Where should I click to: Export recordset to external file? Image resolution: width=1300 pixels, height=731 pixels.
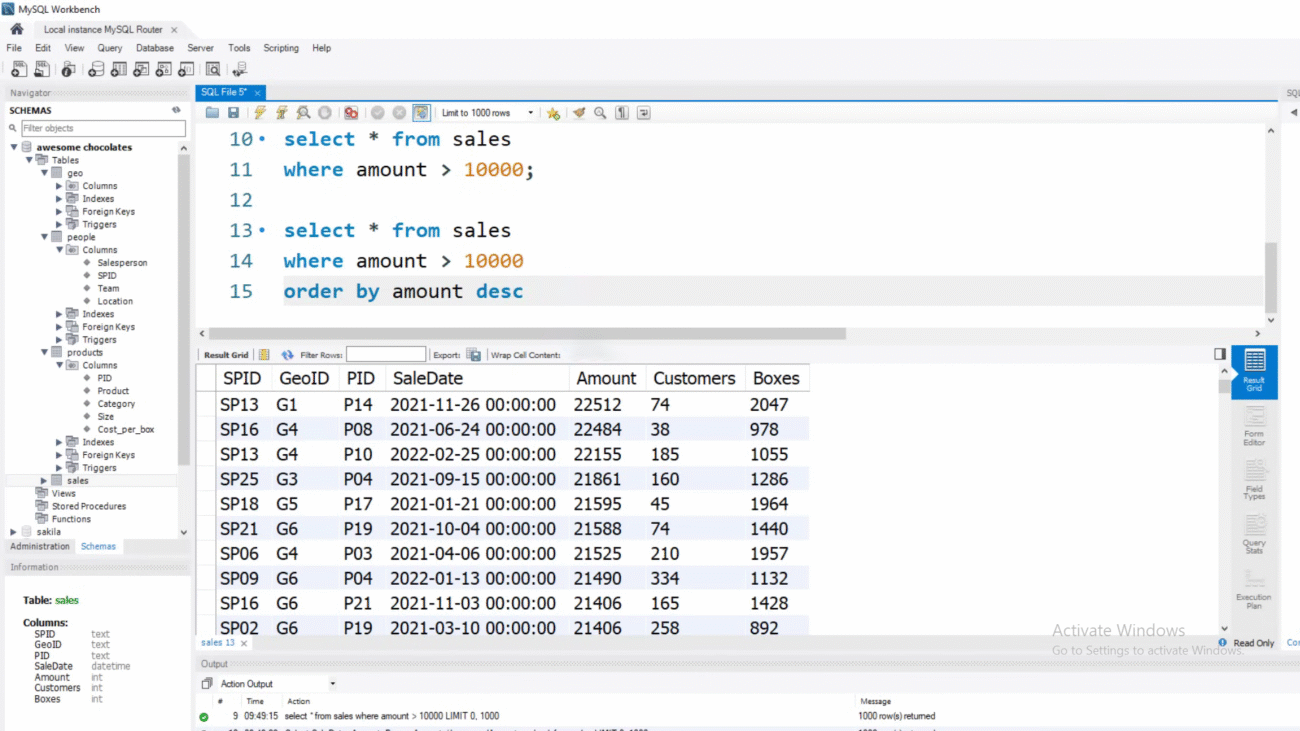[474, 355]
